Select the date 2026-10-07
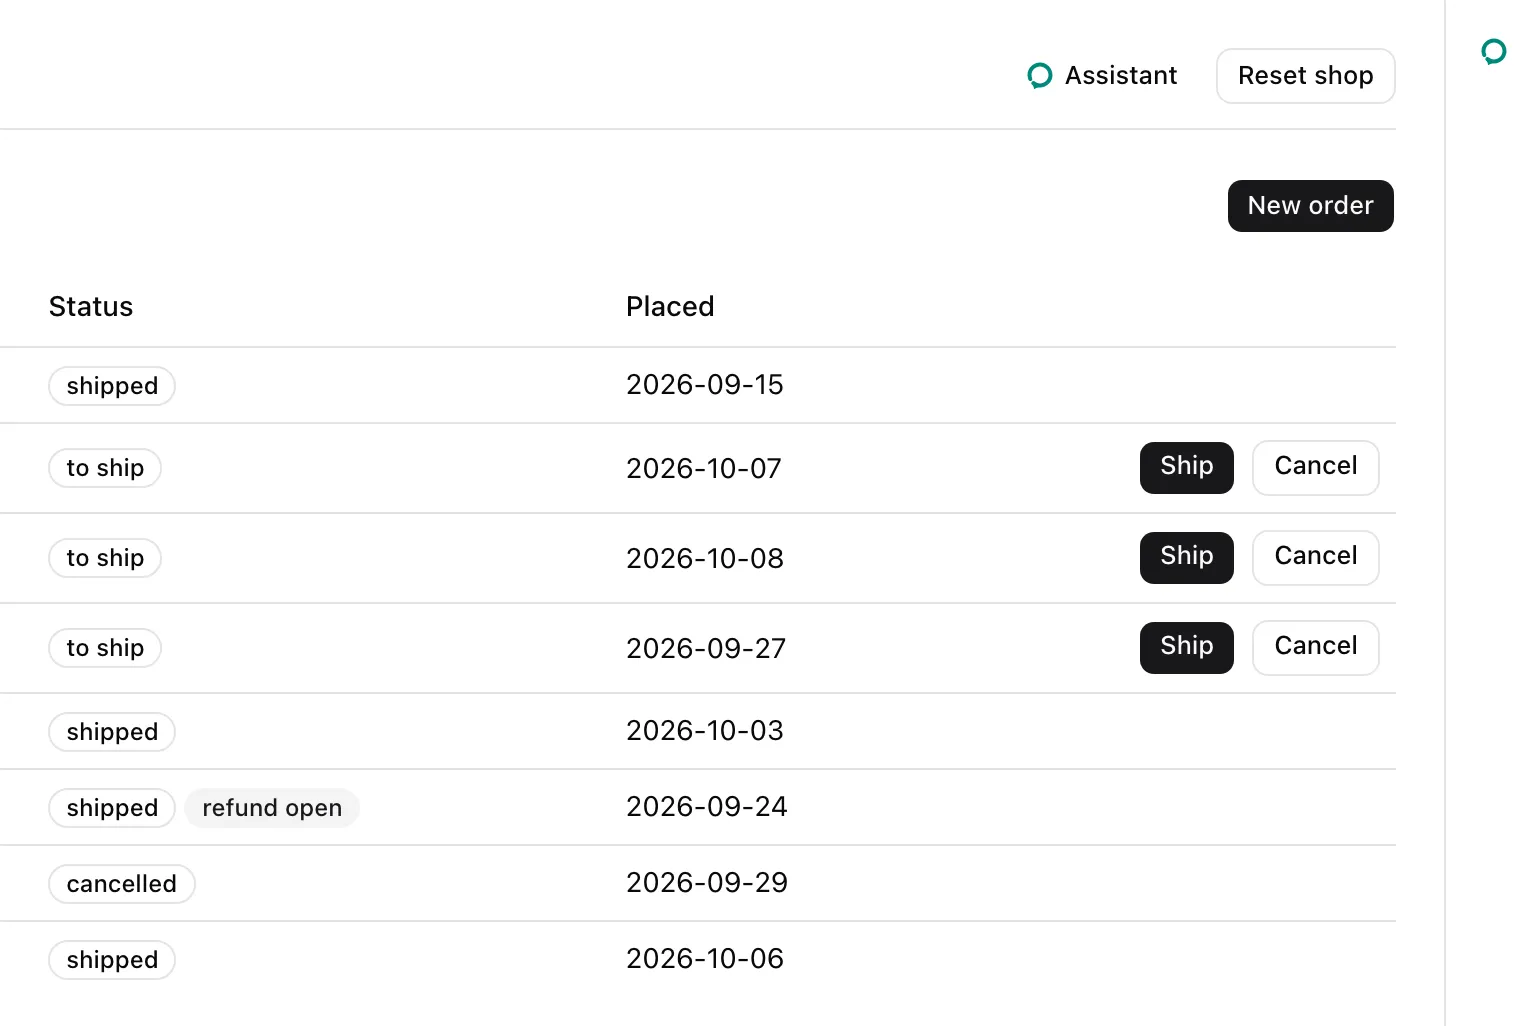Image resolution: width=1538 pixels, height=1026 pixels. (704, 469)
